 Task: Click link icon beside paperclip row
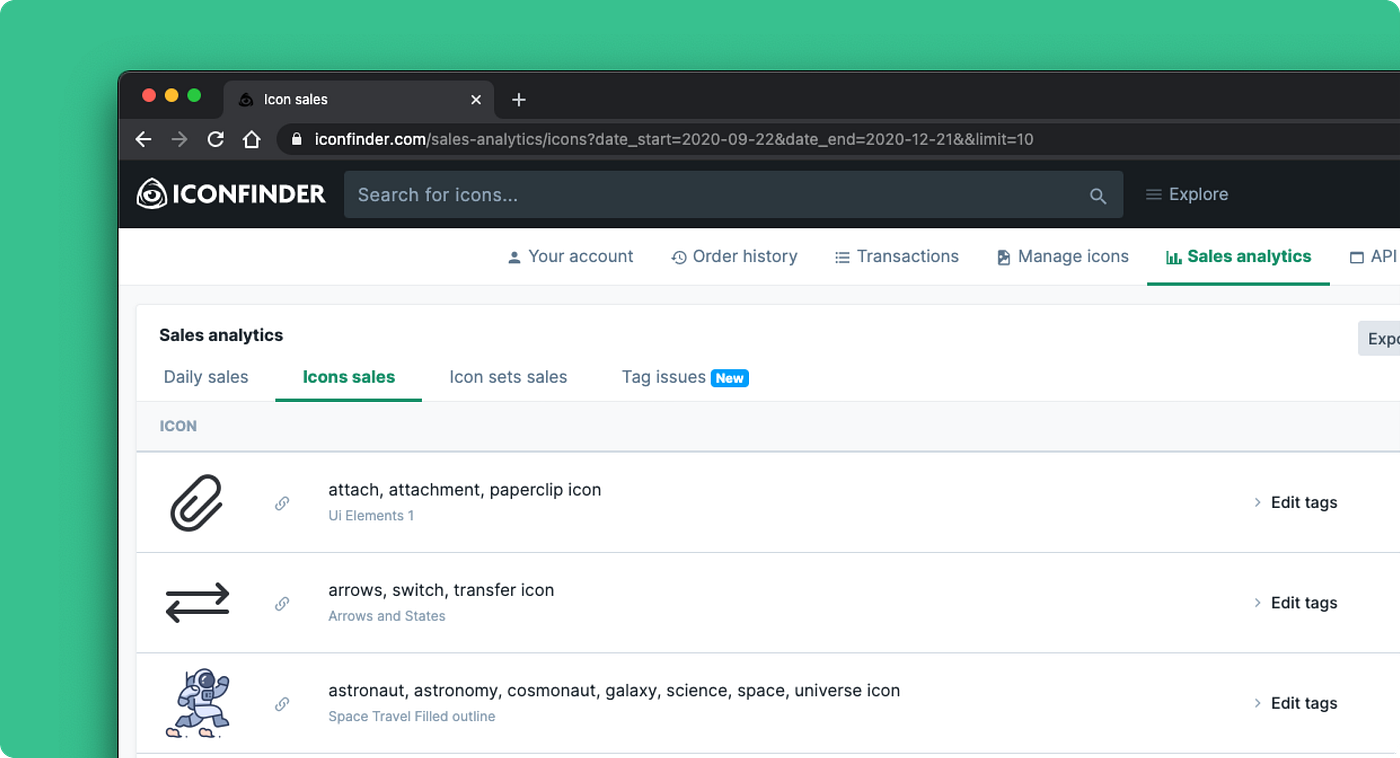pyautogui.click(x=282, y=503)
